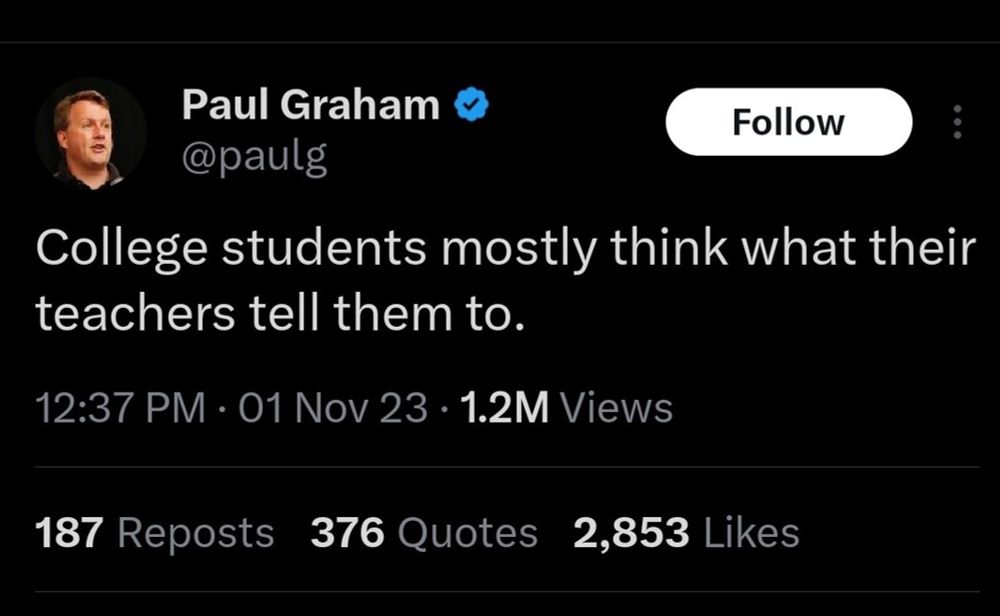Open the 376 Quotes list
The width and height of the screenshot is (1000, 616).
pos(424,533)
